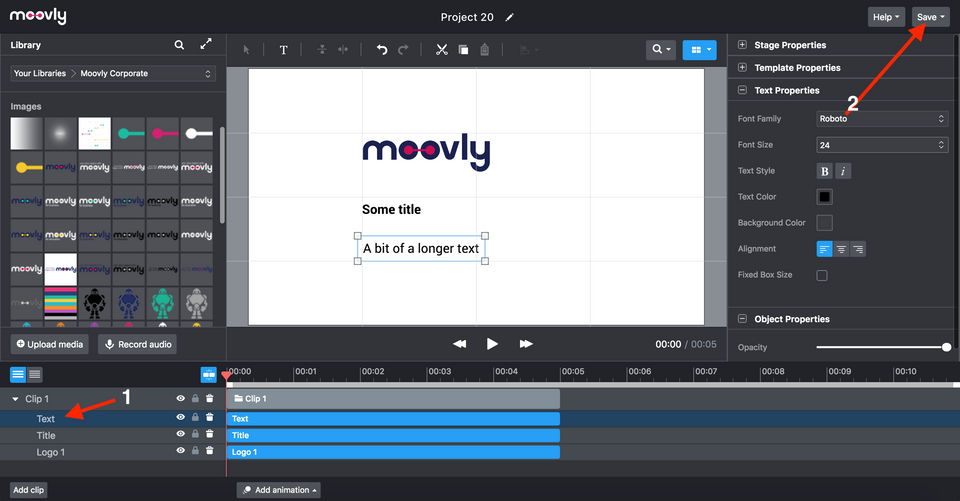Delete the Title layer
The width and height of the screenshot is (960, 501).
coord(209,434)
